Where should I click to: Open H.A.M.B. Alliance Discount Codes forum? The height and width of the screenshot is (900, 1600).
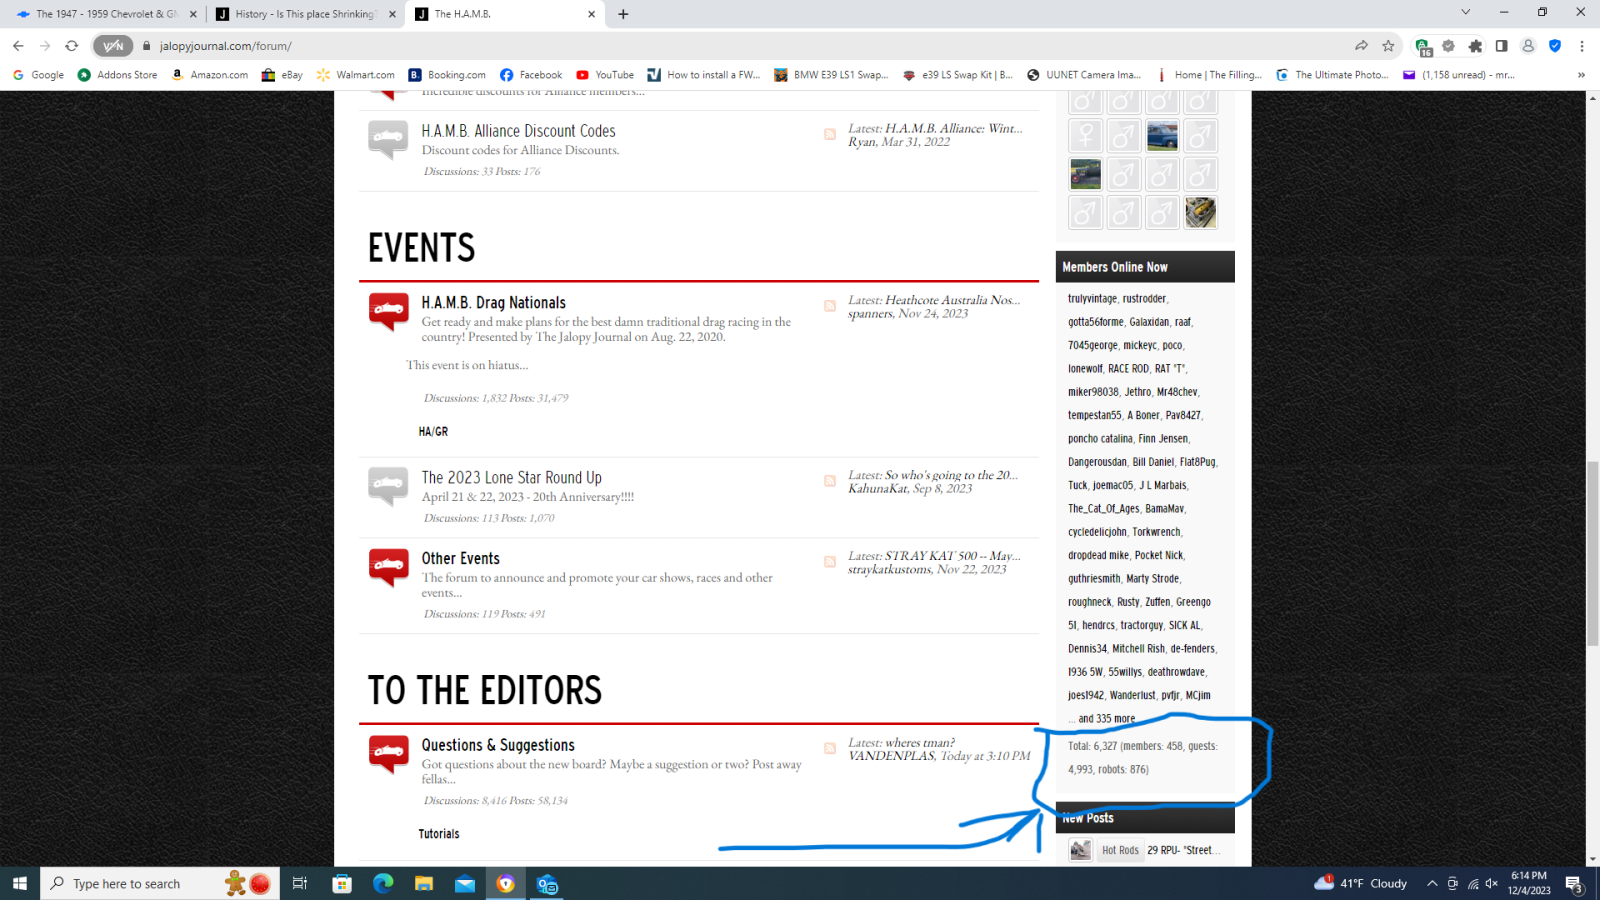coord(518,131)
